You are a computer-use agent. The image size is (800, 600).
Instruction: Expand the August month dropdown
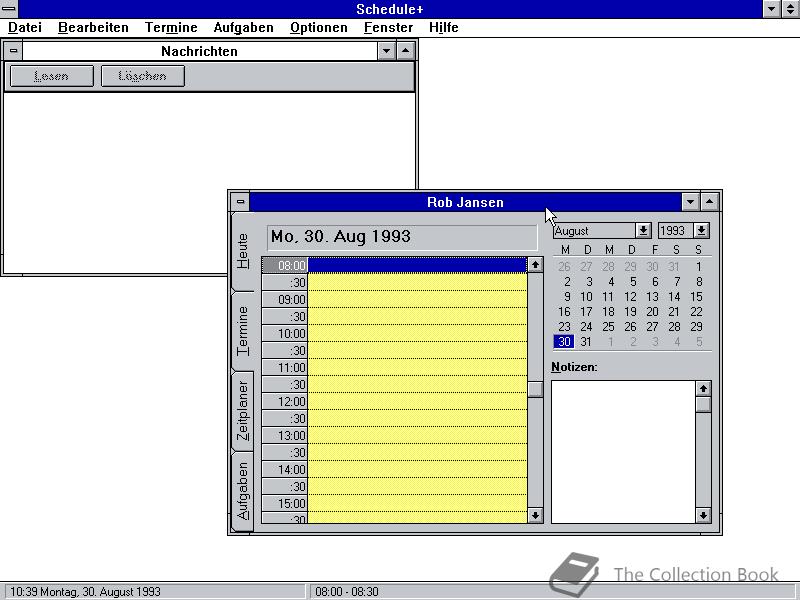[643, 231]
